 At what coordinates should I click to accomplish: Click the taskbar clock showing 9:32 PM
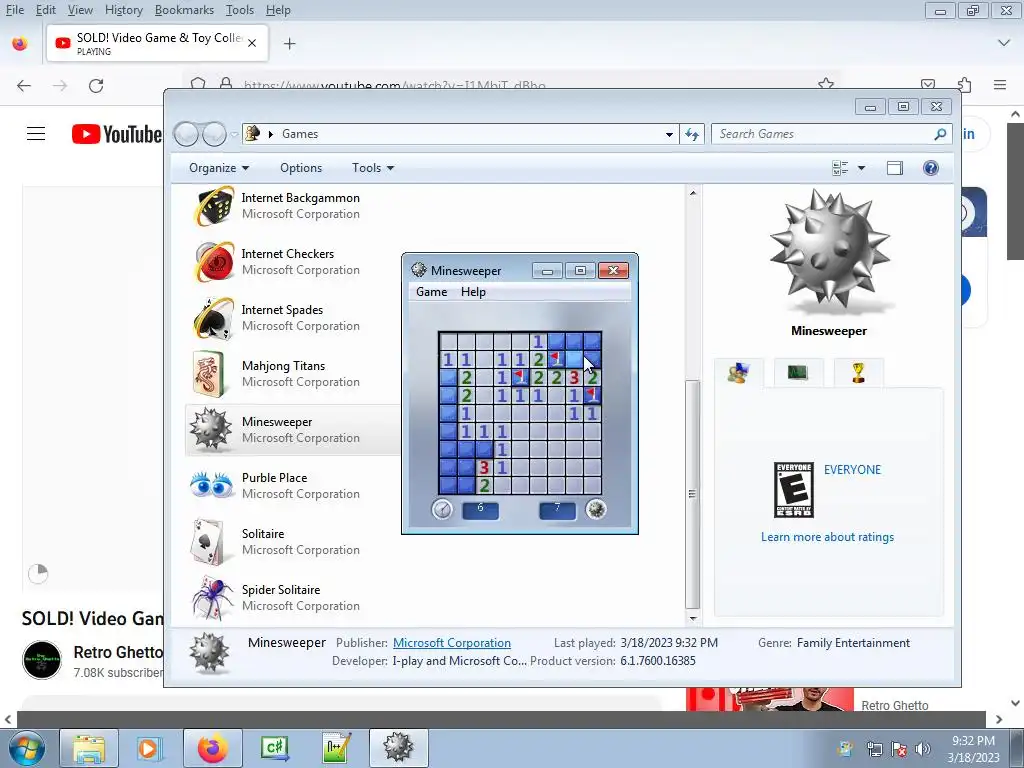974,741
